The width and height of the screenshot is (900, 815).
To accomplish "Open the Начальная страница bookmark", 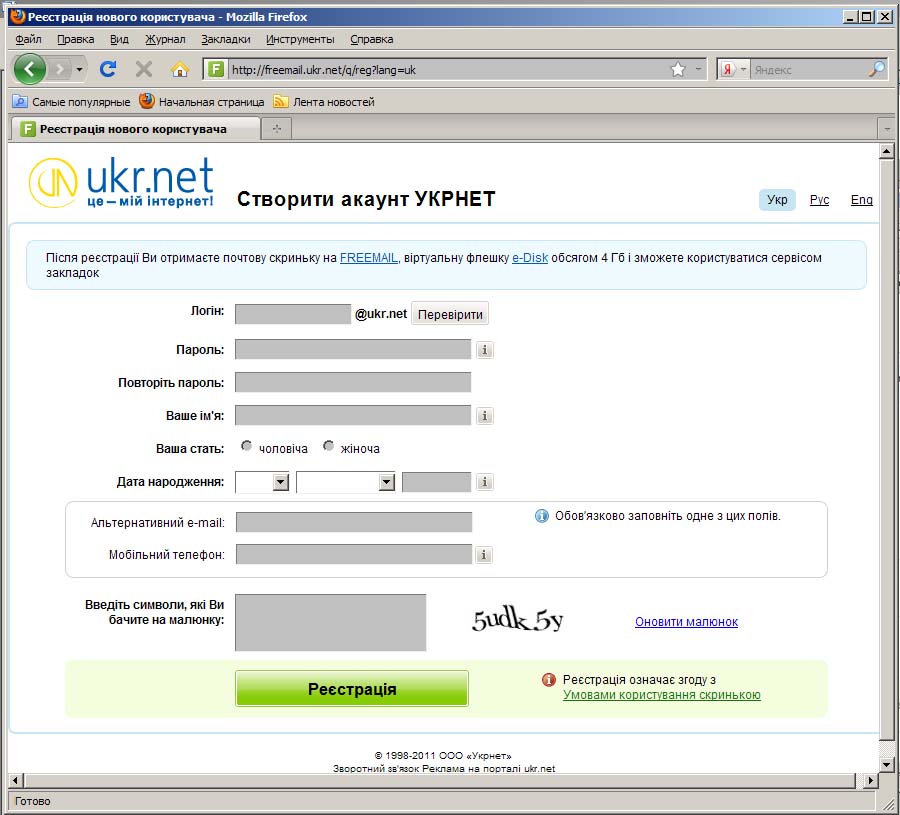I will (x=201, y=102).
